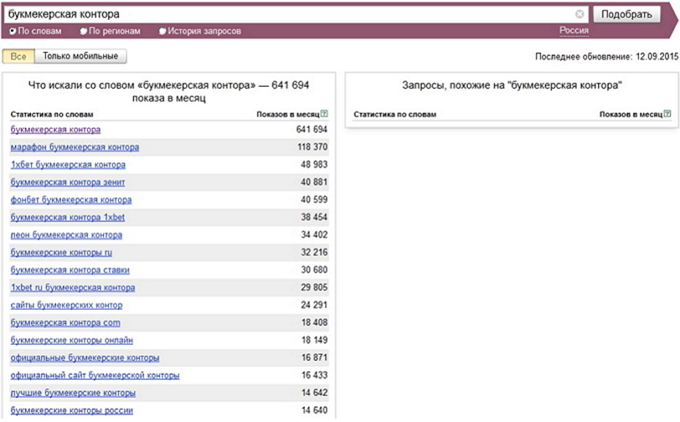Select the 'По словам' radio button
This screenshot has height=422, width=680.
(13, 31)
